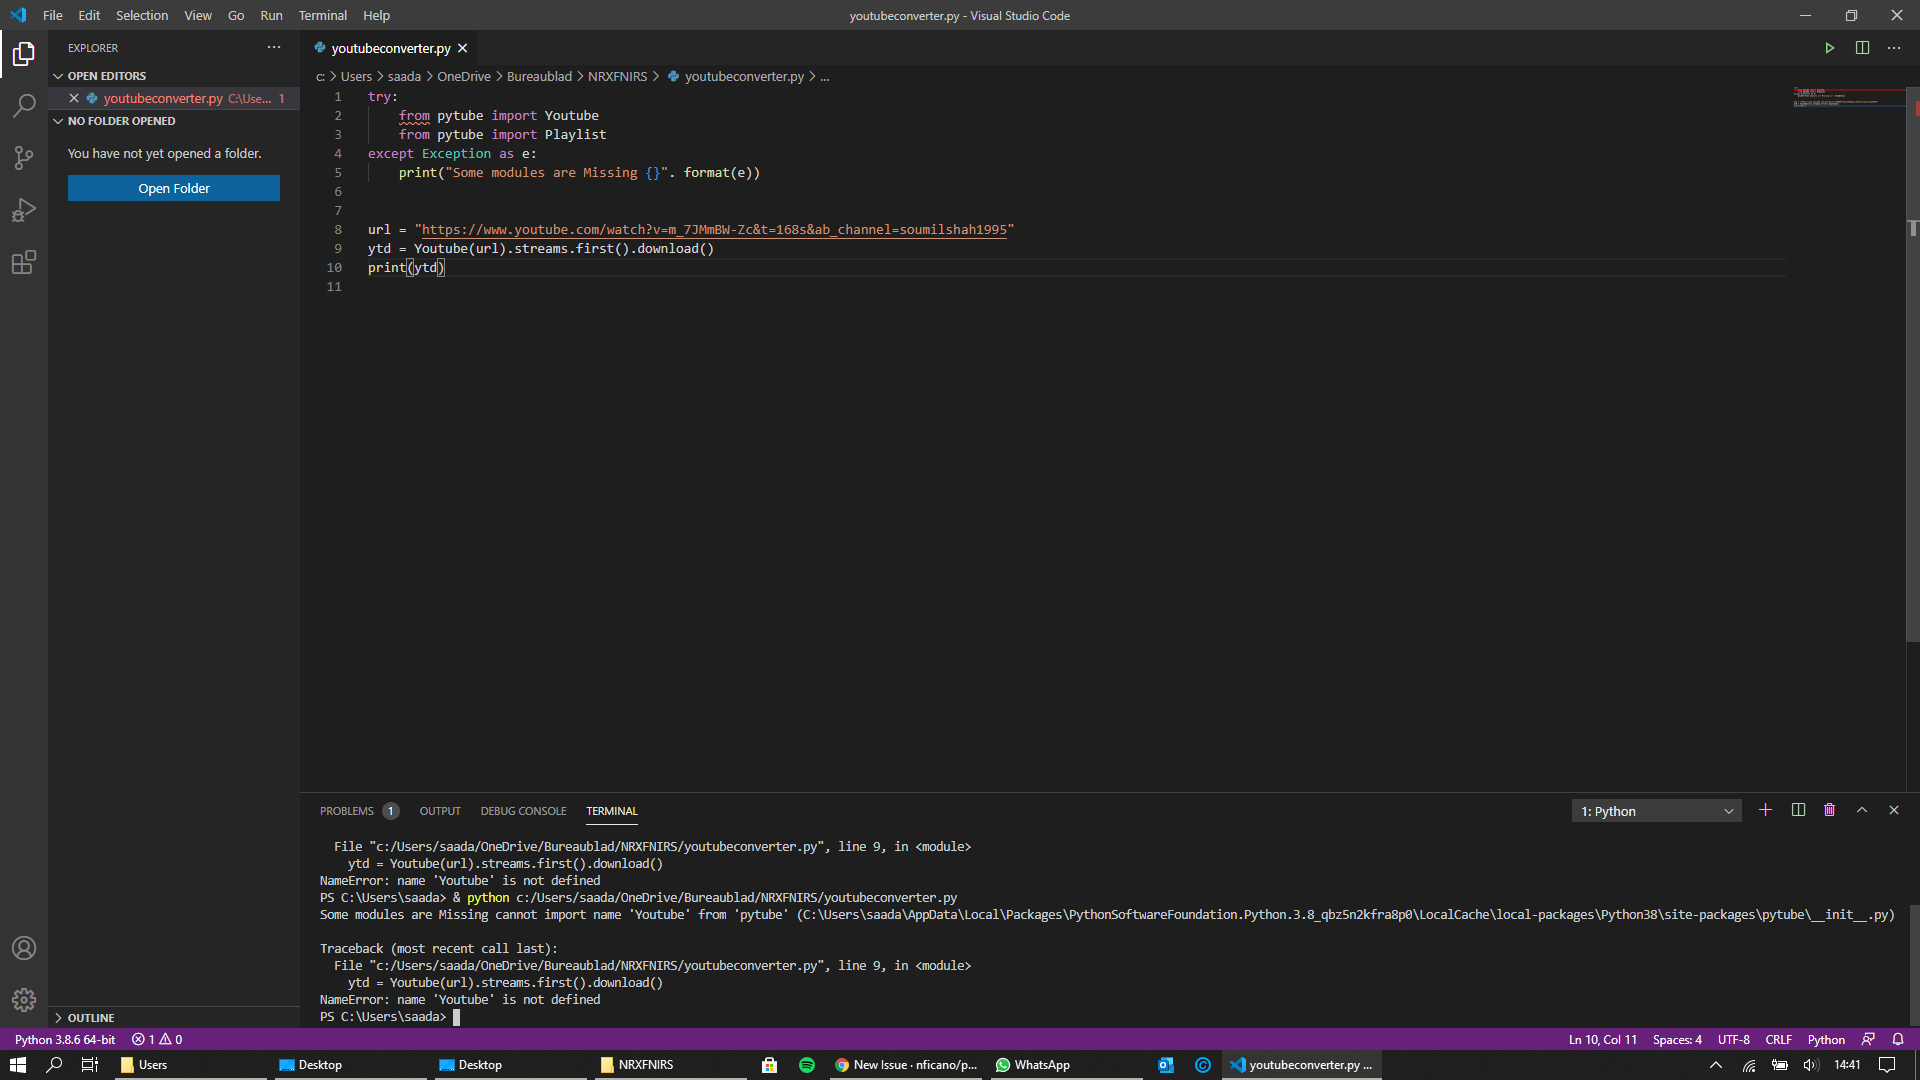Split the editor using the split icon
The image size is (1920, 1080).
pos(1863,47)
